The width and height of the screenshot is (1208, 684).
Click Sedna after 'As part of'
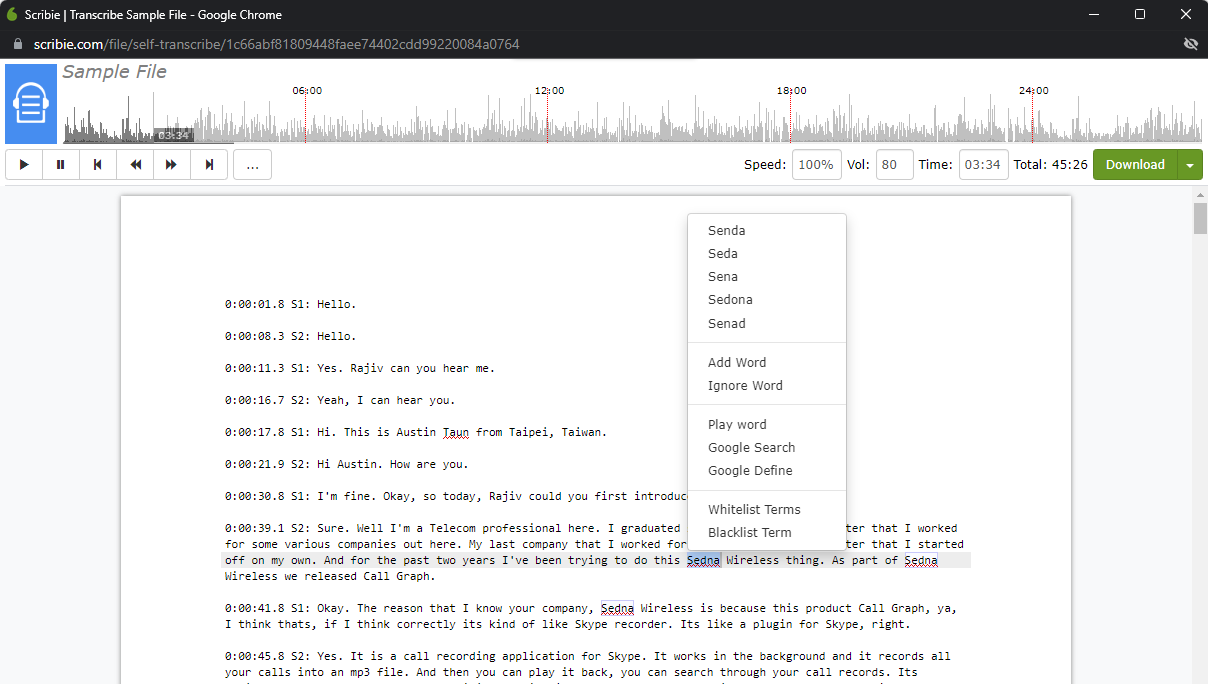(x=921, y=561)
